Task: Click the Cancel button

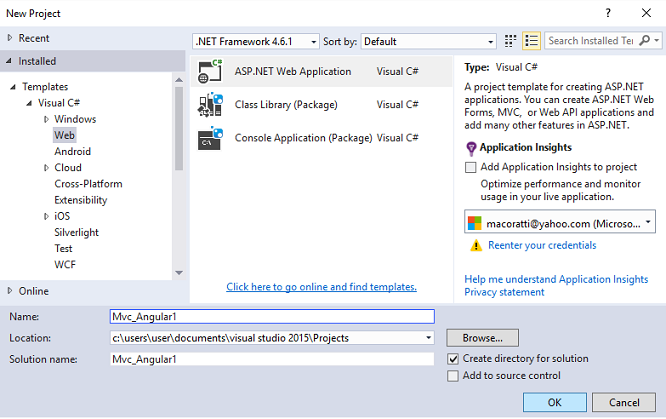Action: tap(624, 402)
